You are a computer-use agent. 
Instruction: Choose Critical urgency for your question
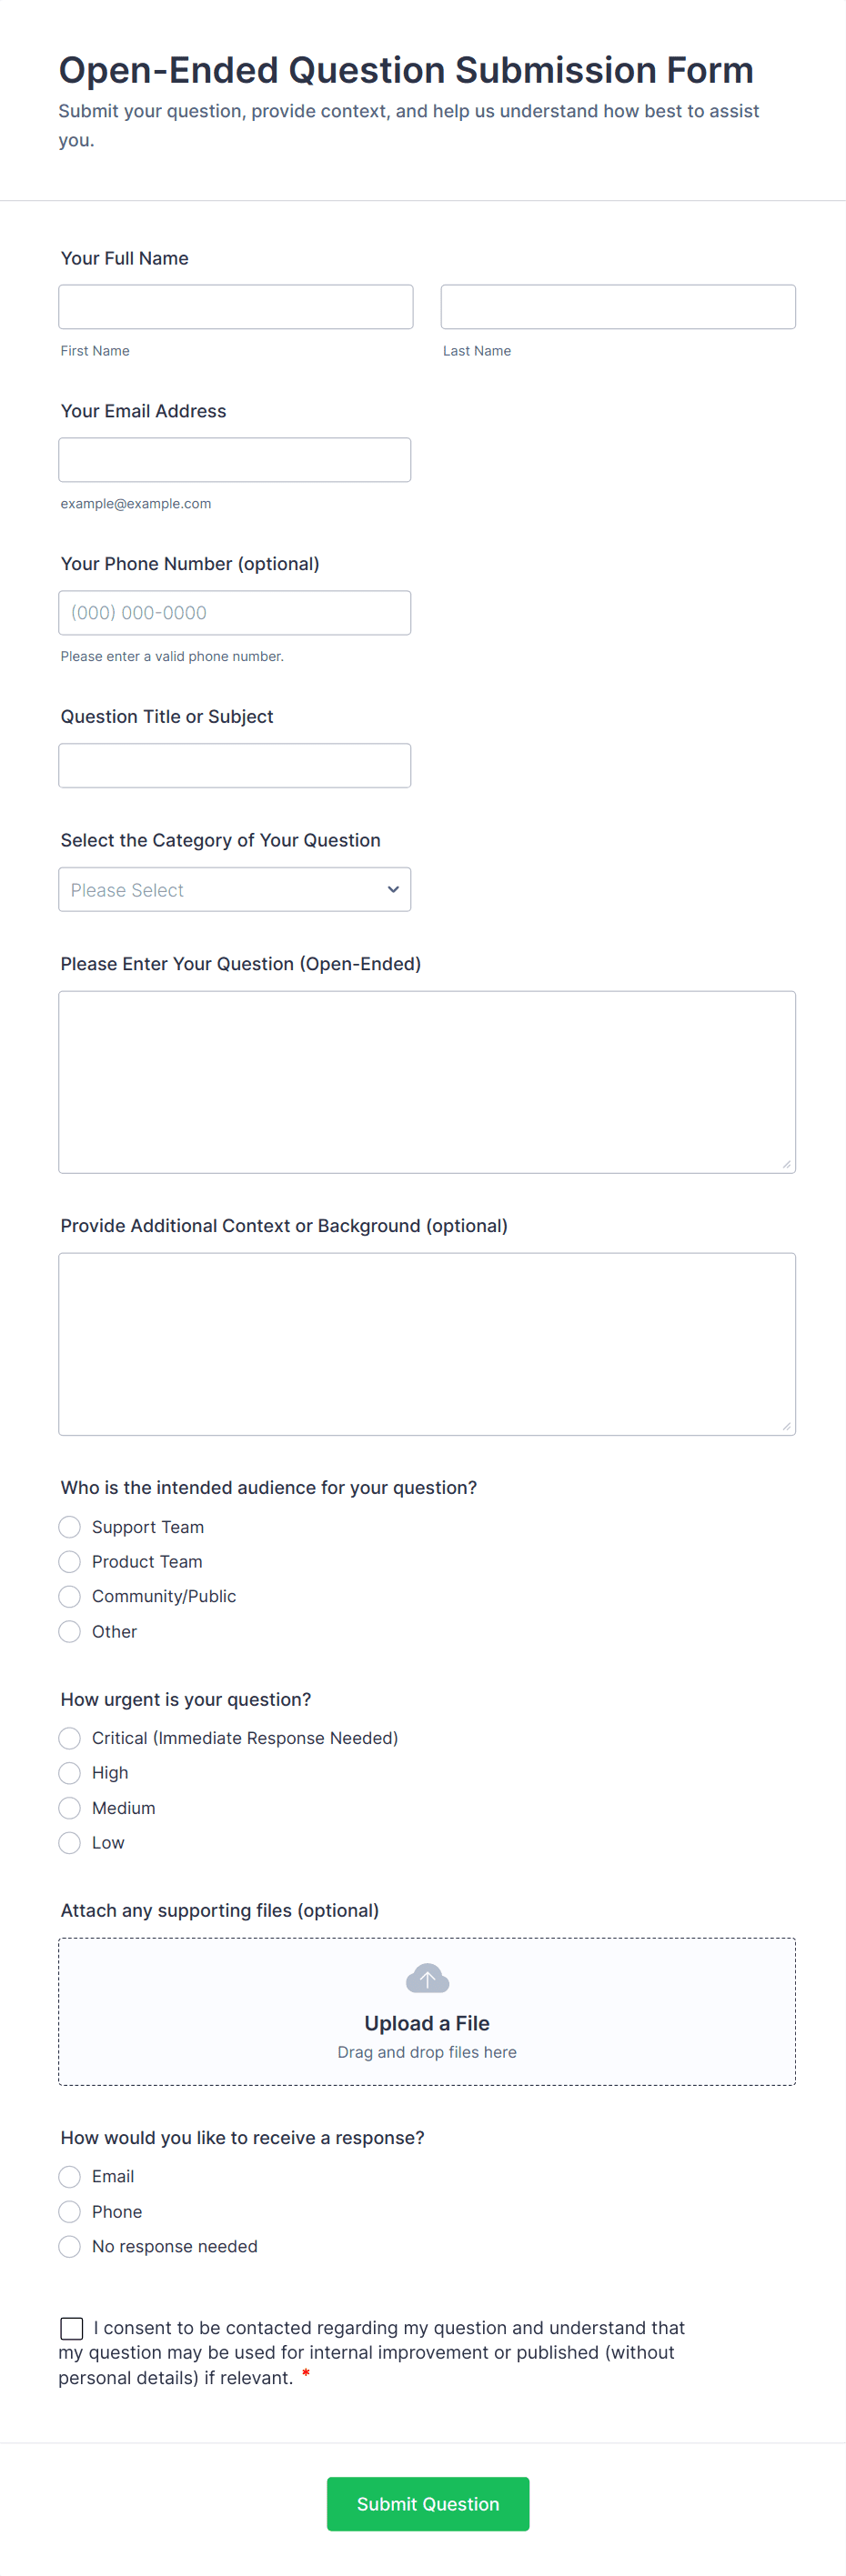69,1738
